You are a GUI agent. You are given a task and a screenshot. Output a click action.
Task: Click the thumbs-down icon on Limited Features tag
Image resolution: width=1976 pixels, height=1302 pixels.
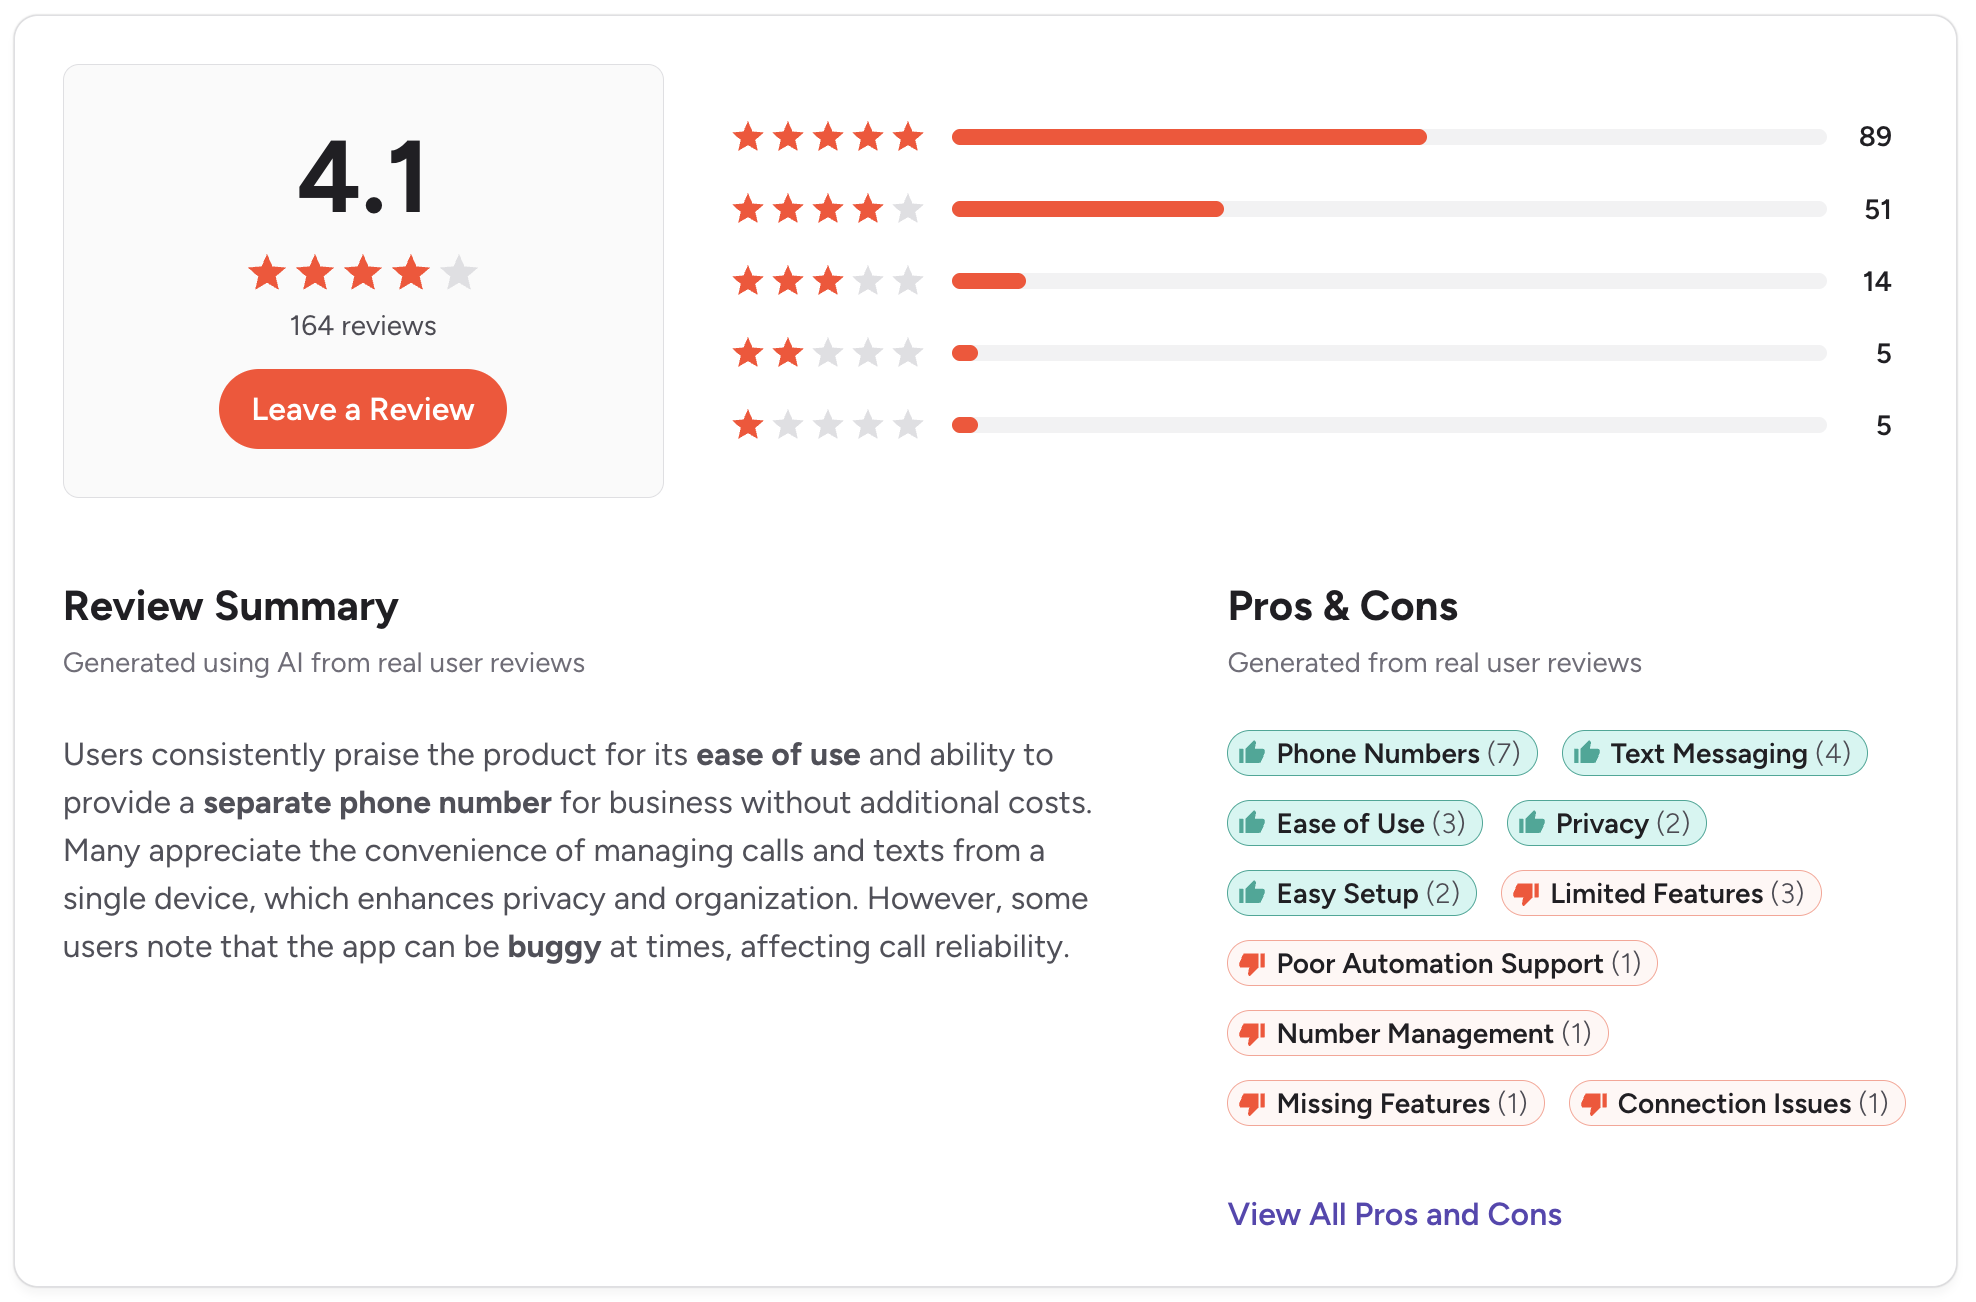pyautogui.click(x=1527, y=893)
